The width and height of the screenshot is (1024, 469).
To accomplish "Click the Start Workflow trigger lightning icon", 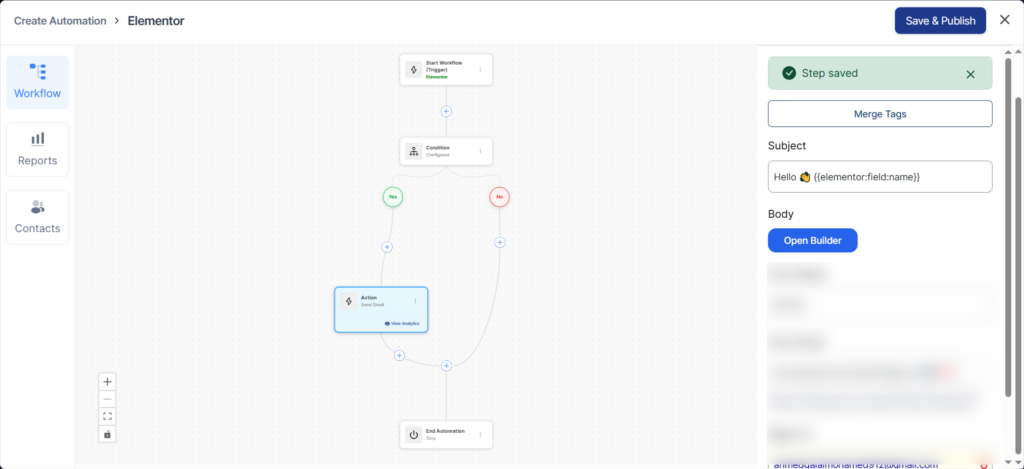I will (414, 70).
